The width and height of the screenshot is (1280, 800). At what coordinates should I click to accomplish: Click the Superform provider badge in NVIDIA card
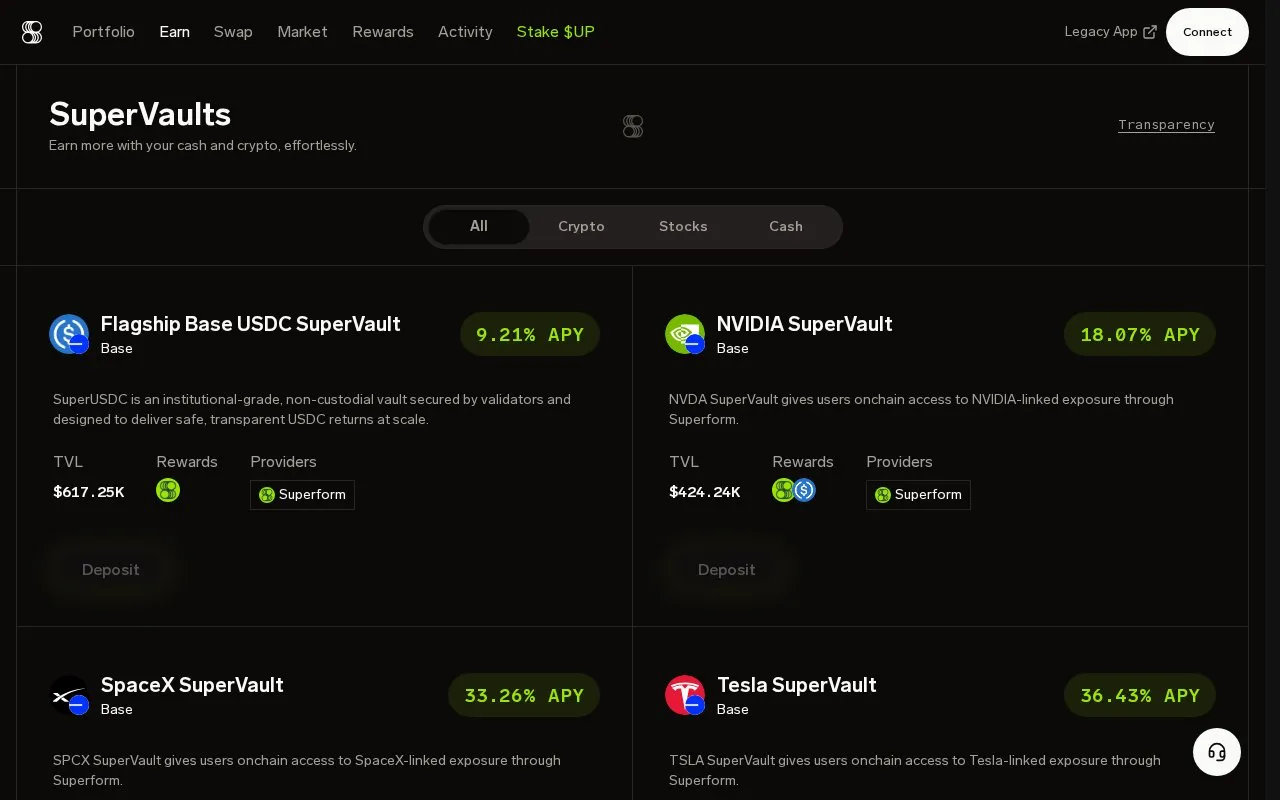tap(918, 495)
